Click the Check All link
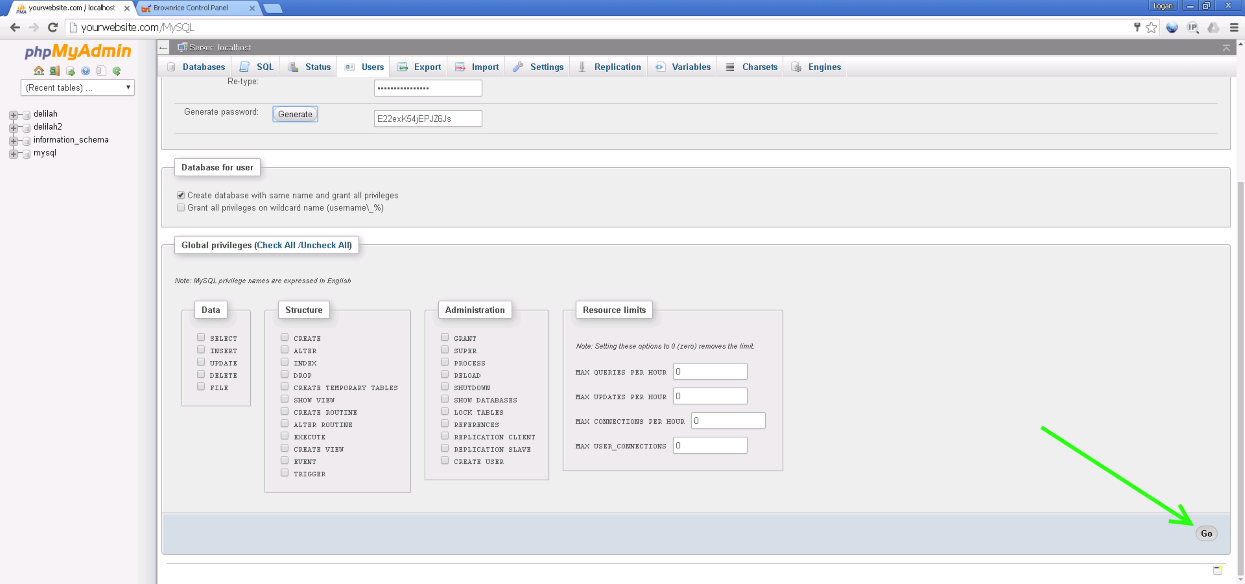Image resolution: width=1245 pixels, height=584 pixels. point(277,245)
